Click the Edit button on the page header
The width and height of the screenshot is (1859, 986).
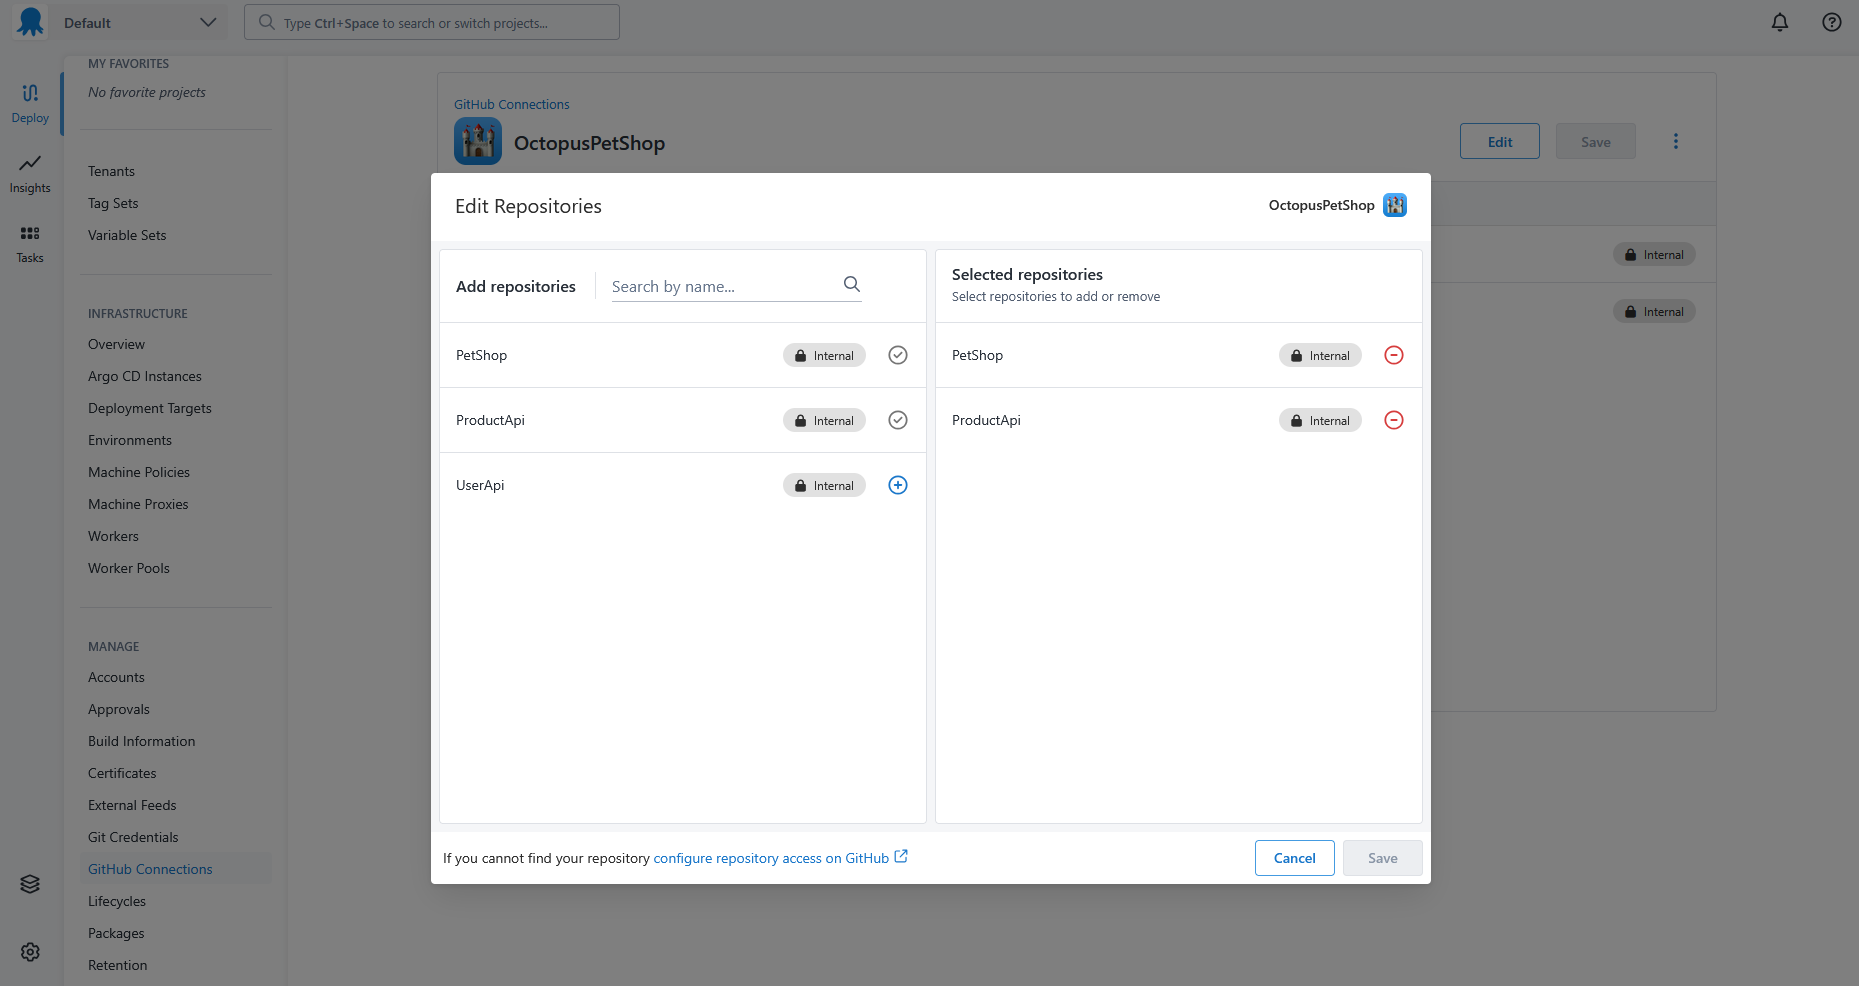[1500, 141]
